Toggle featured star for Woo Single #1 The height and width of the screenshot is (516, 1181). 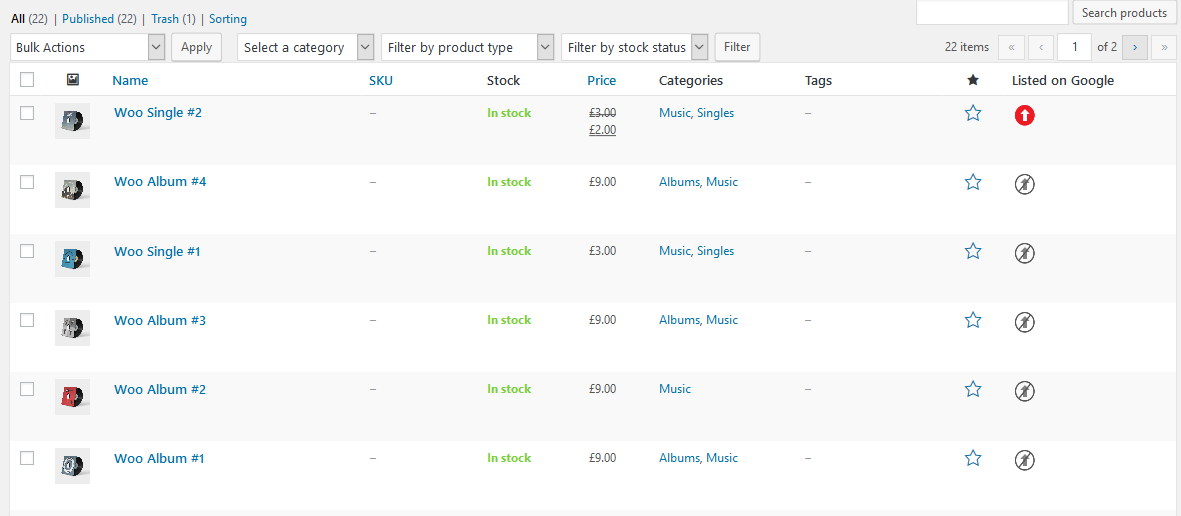(973, 251)
